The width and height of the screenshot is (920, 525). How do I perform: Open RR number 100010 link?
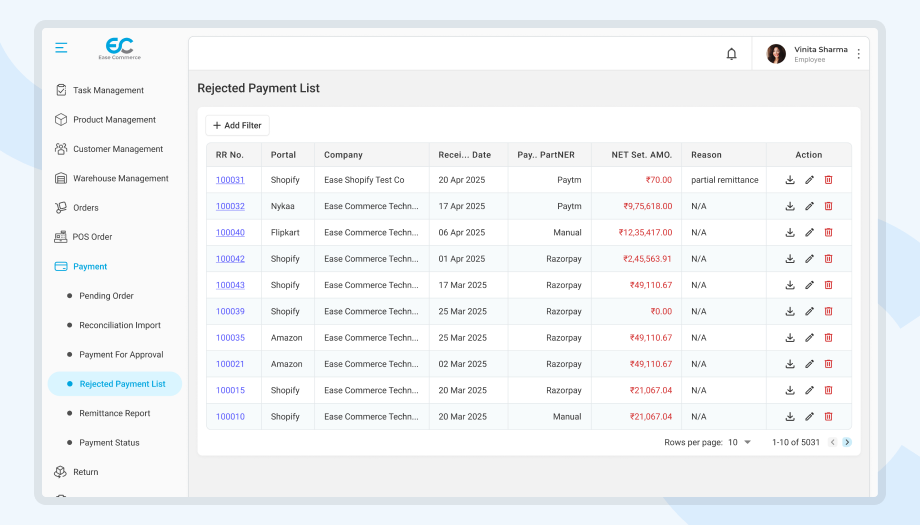tap(230, 416)
